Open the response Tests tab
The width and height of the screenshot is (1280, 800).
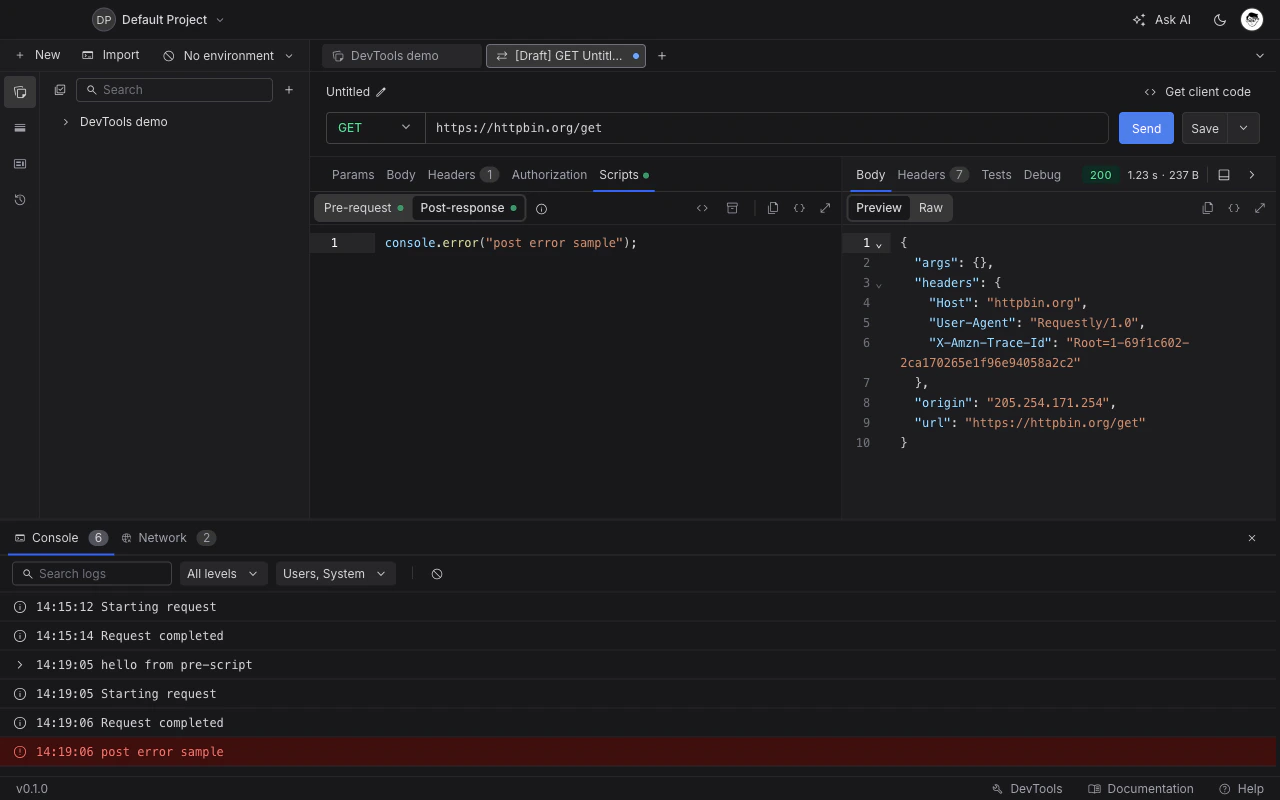[x=996, y=175]
